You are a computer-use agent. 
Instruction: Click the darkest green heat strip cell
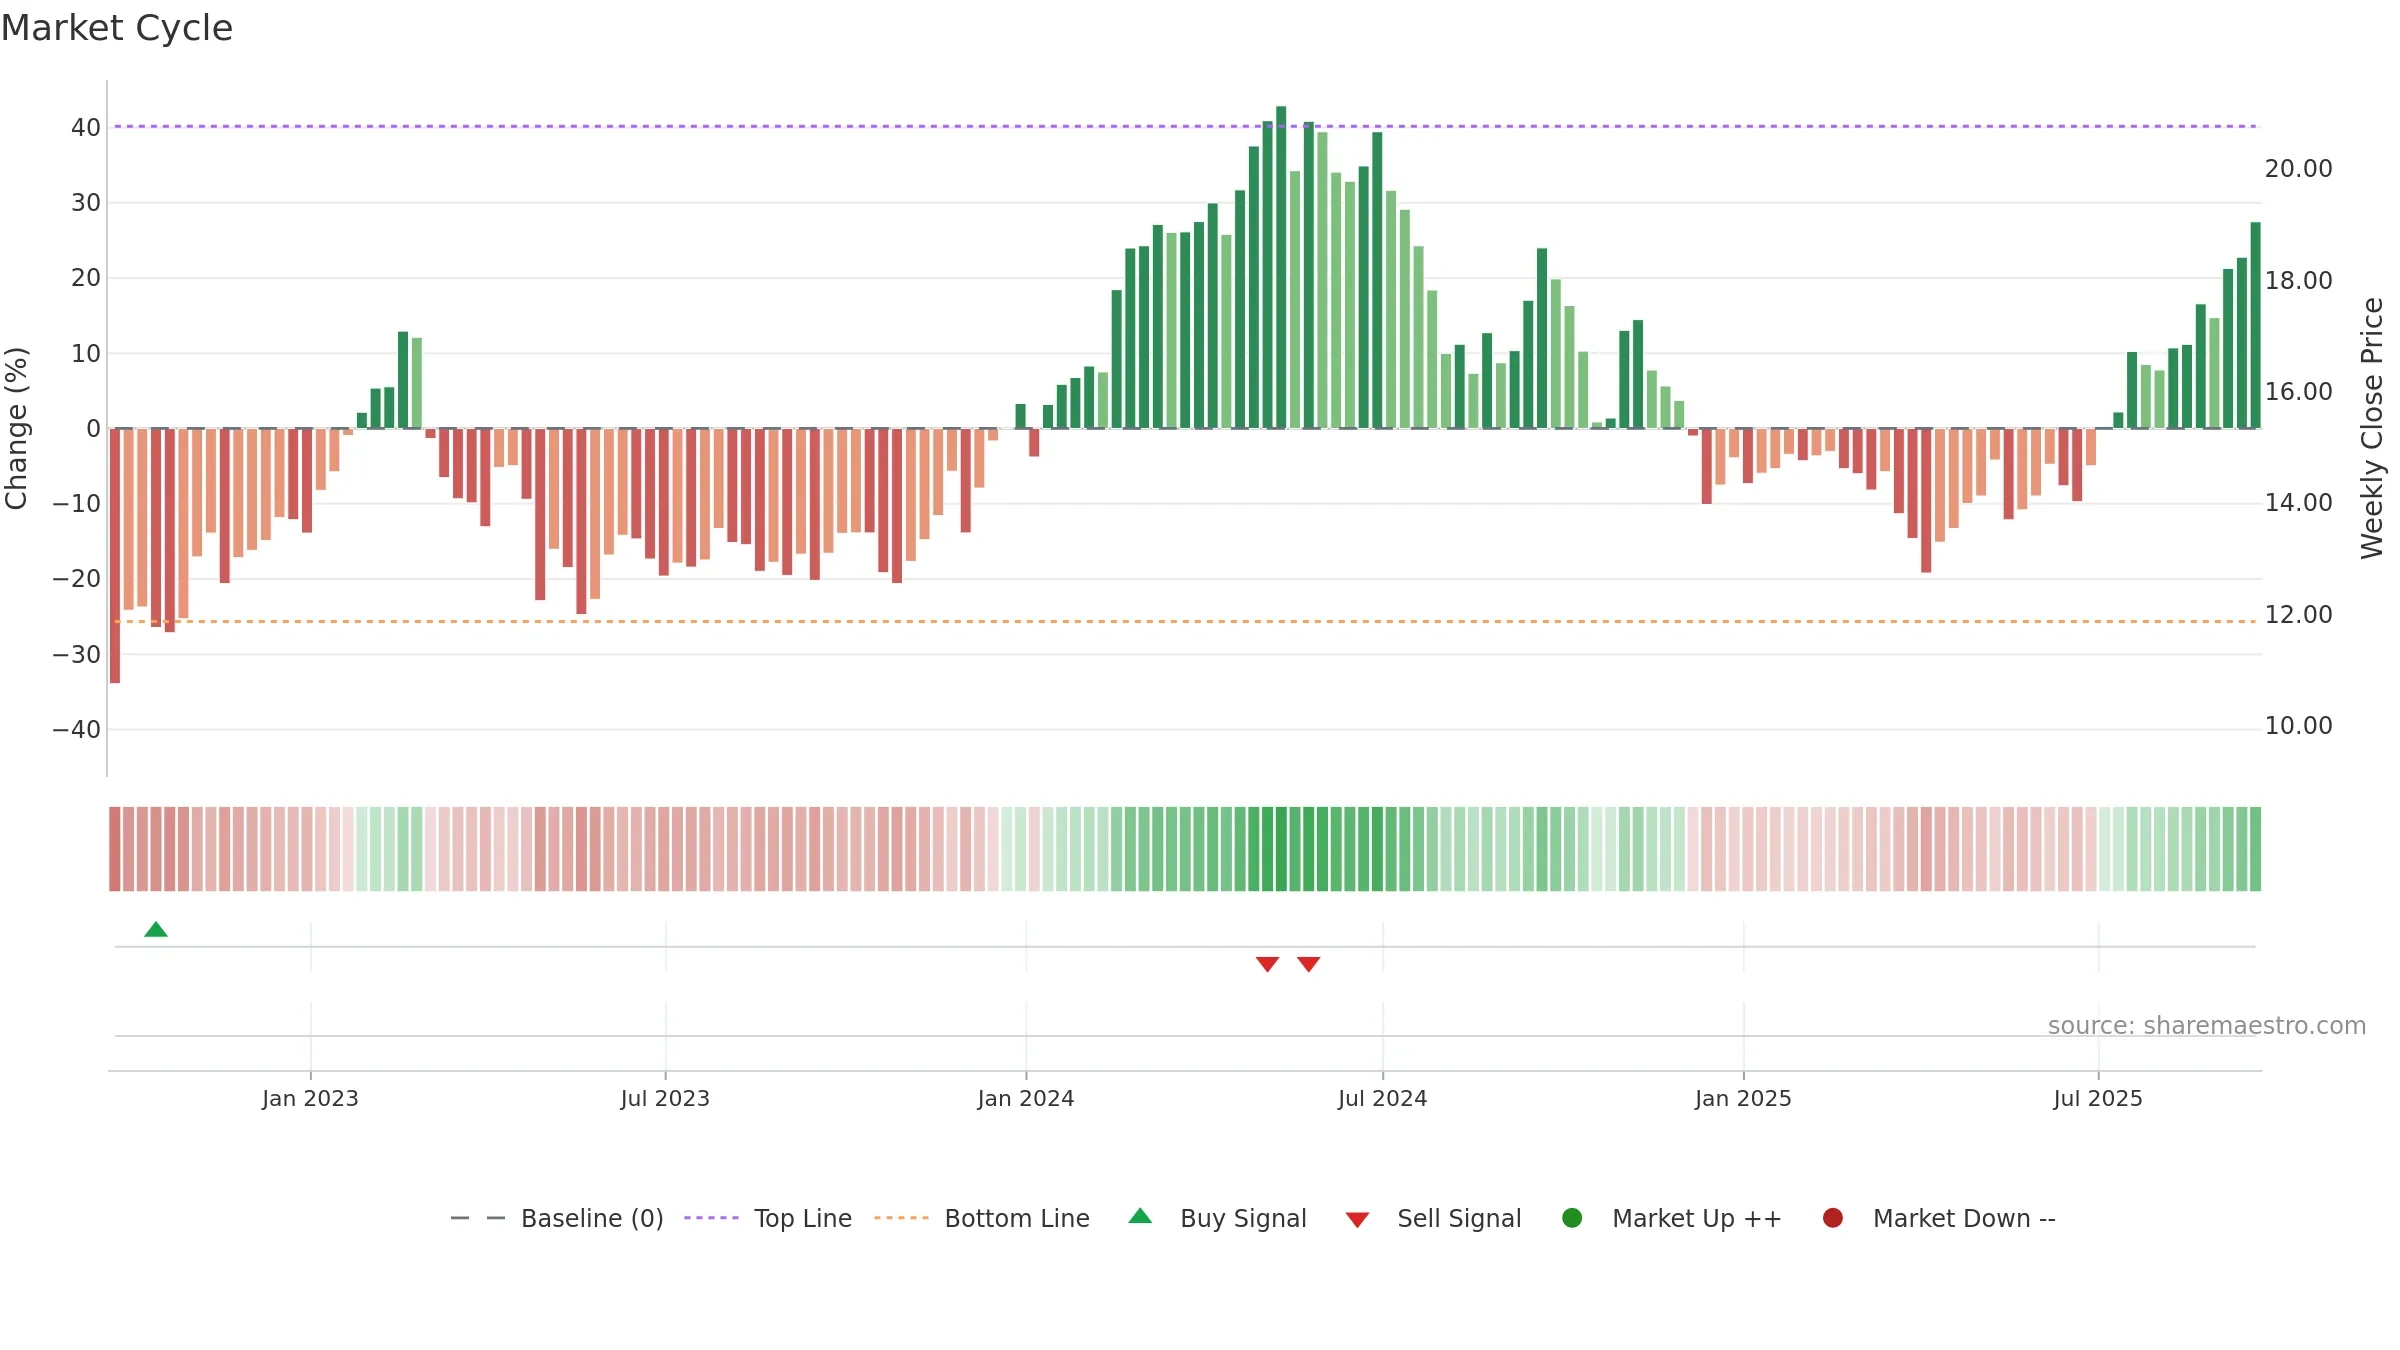point(1281,849)
